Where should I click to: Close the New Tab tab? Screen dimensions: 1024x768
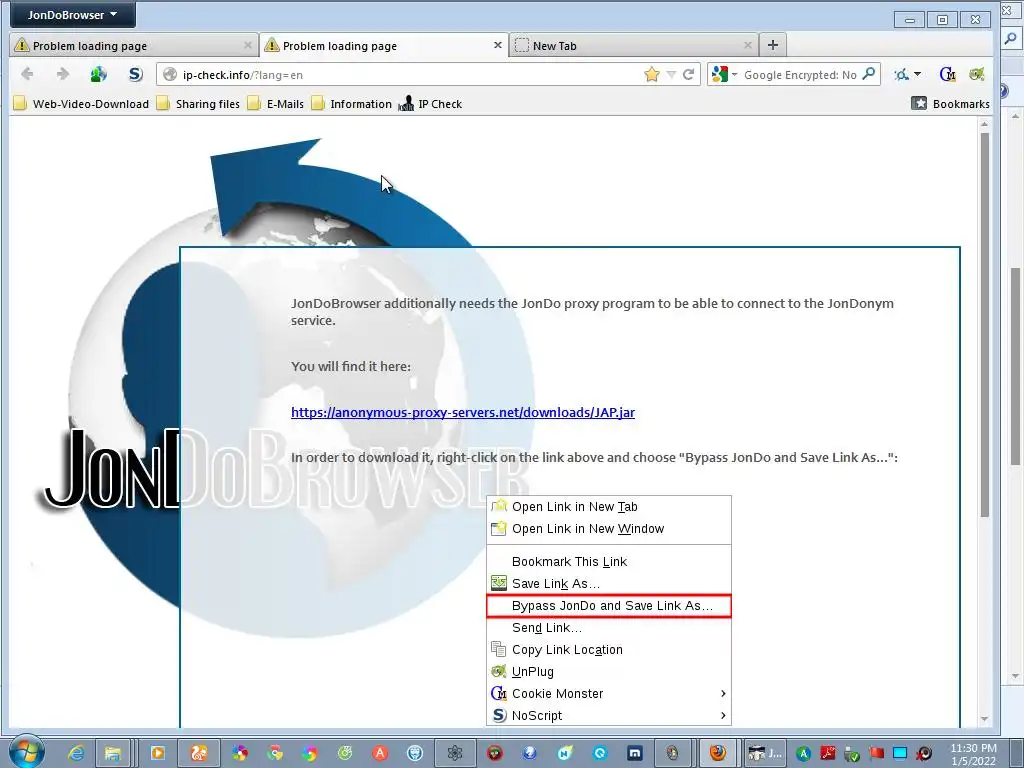click(748, 45)
